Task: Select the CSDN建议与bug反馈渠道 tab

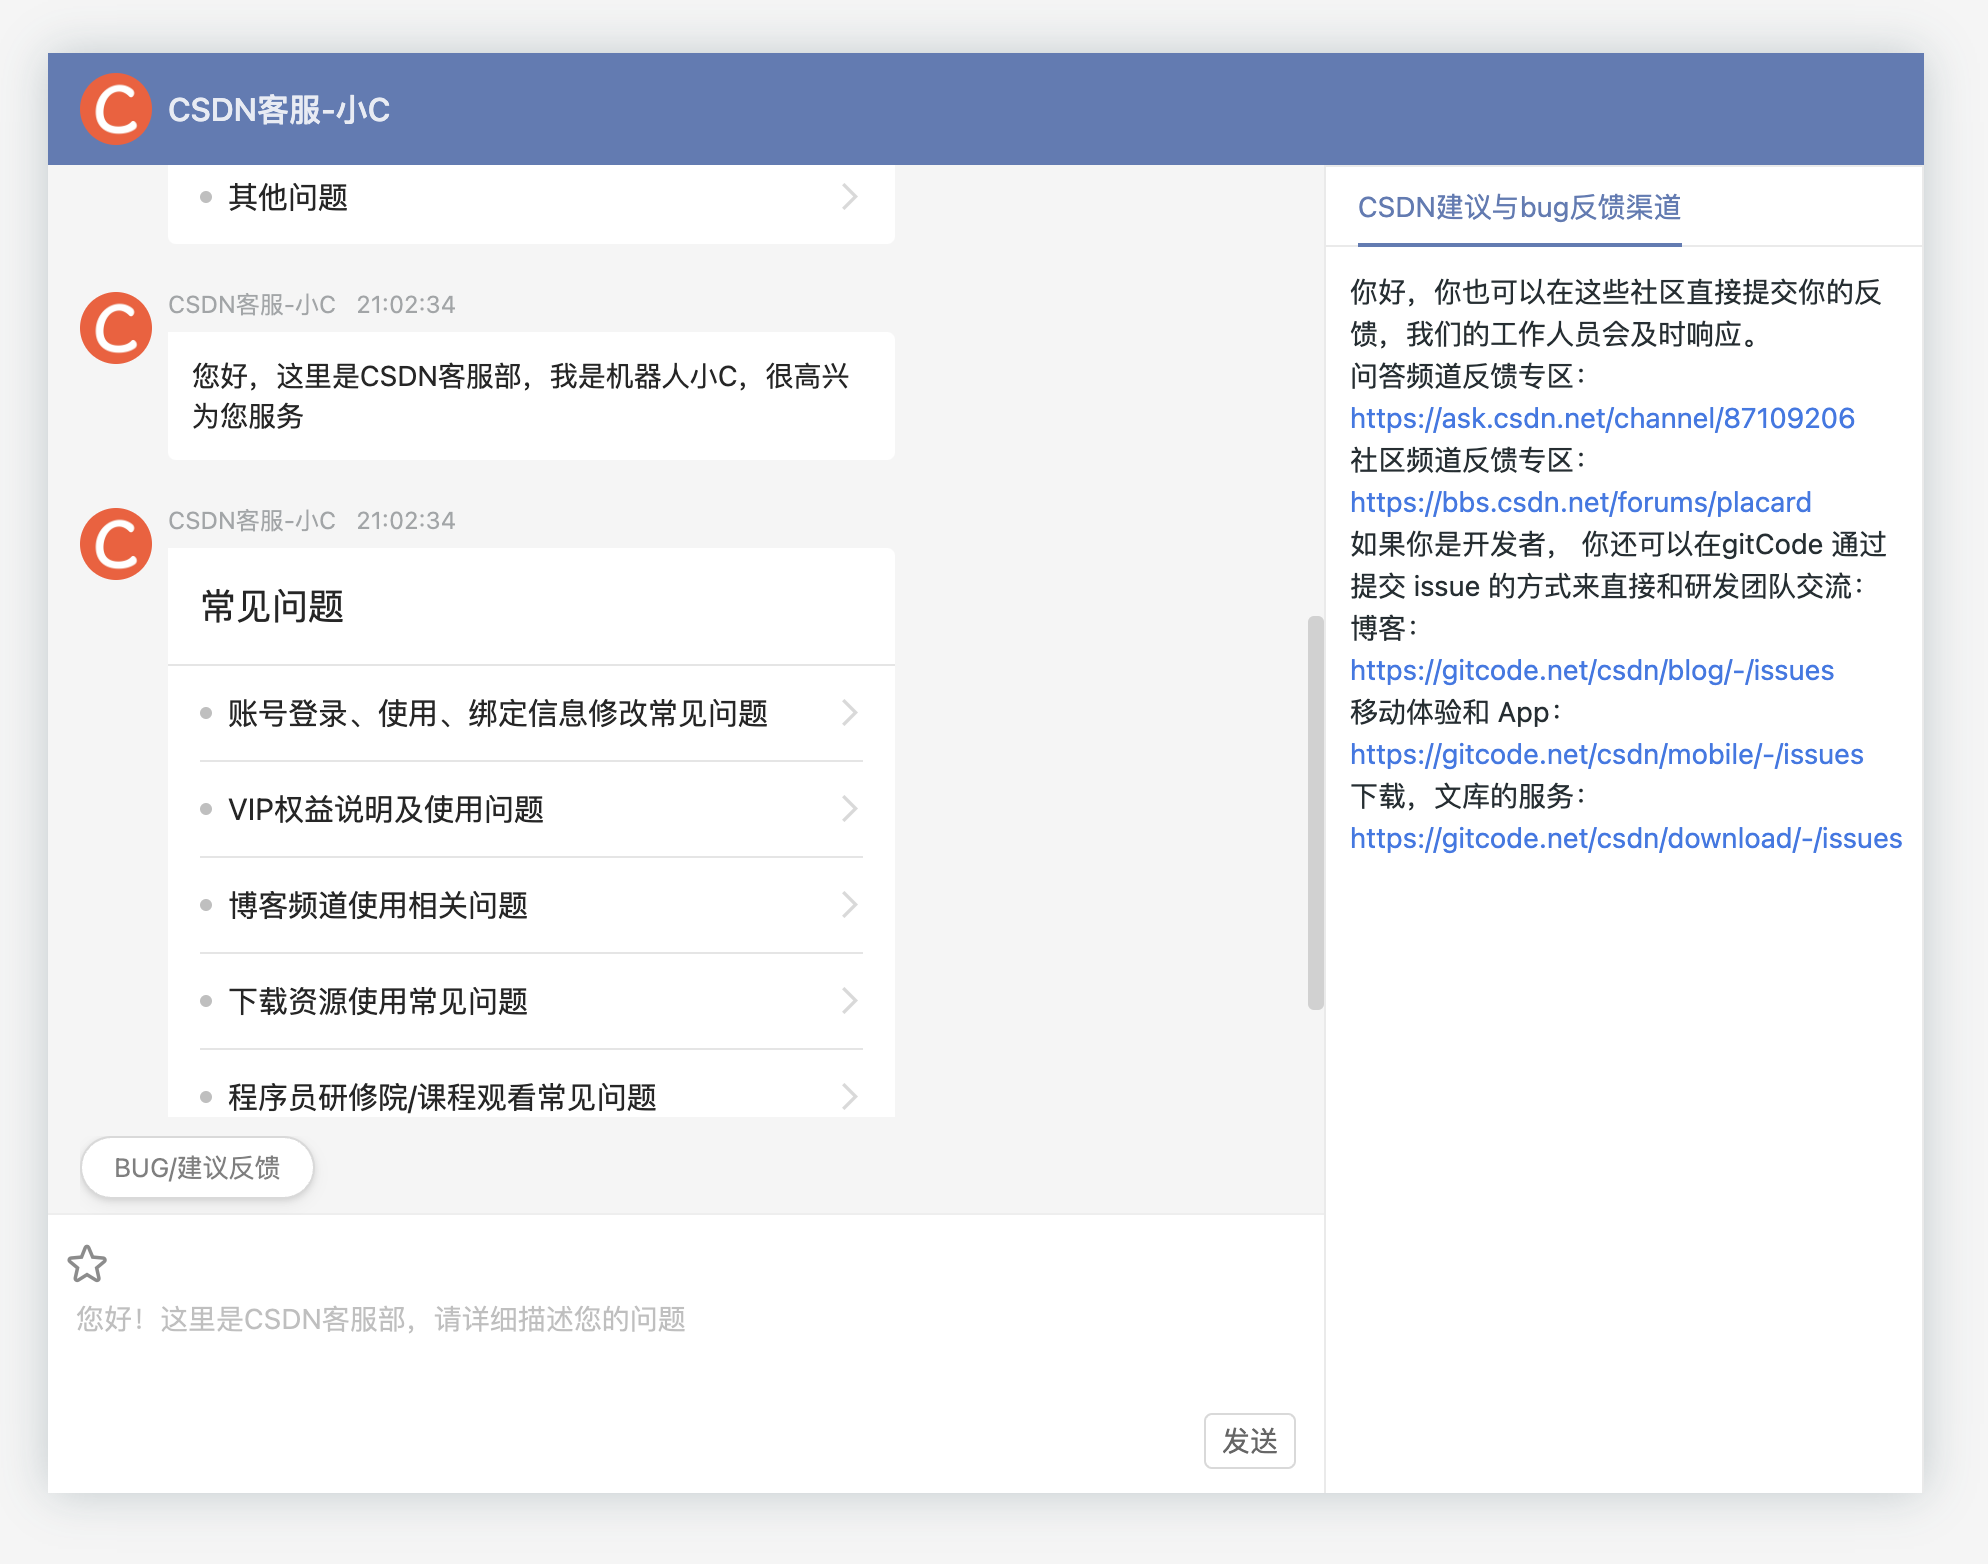Action: [1519, 208]
